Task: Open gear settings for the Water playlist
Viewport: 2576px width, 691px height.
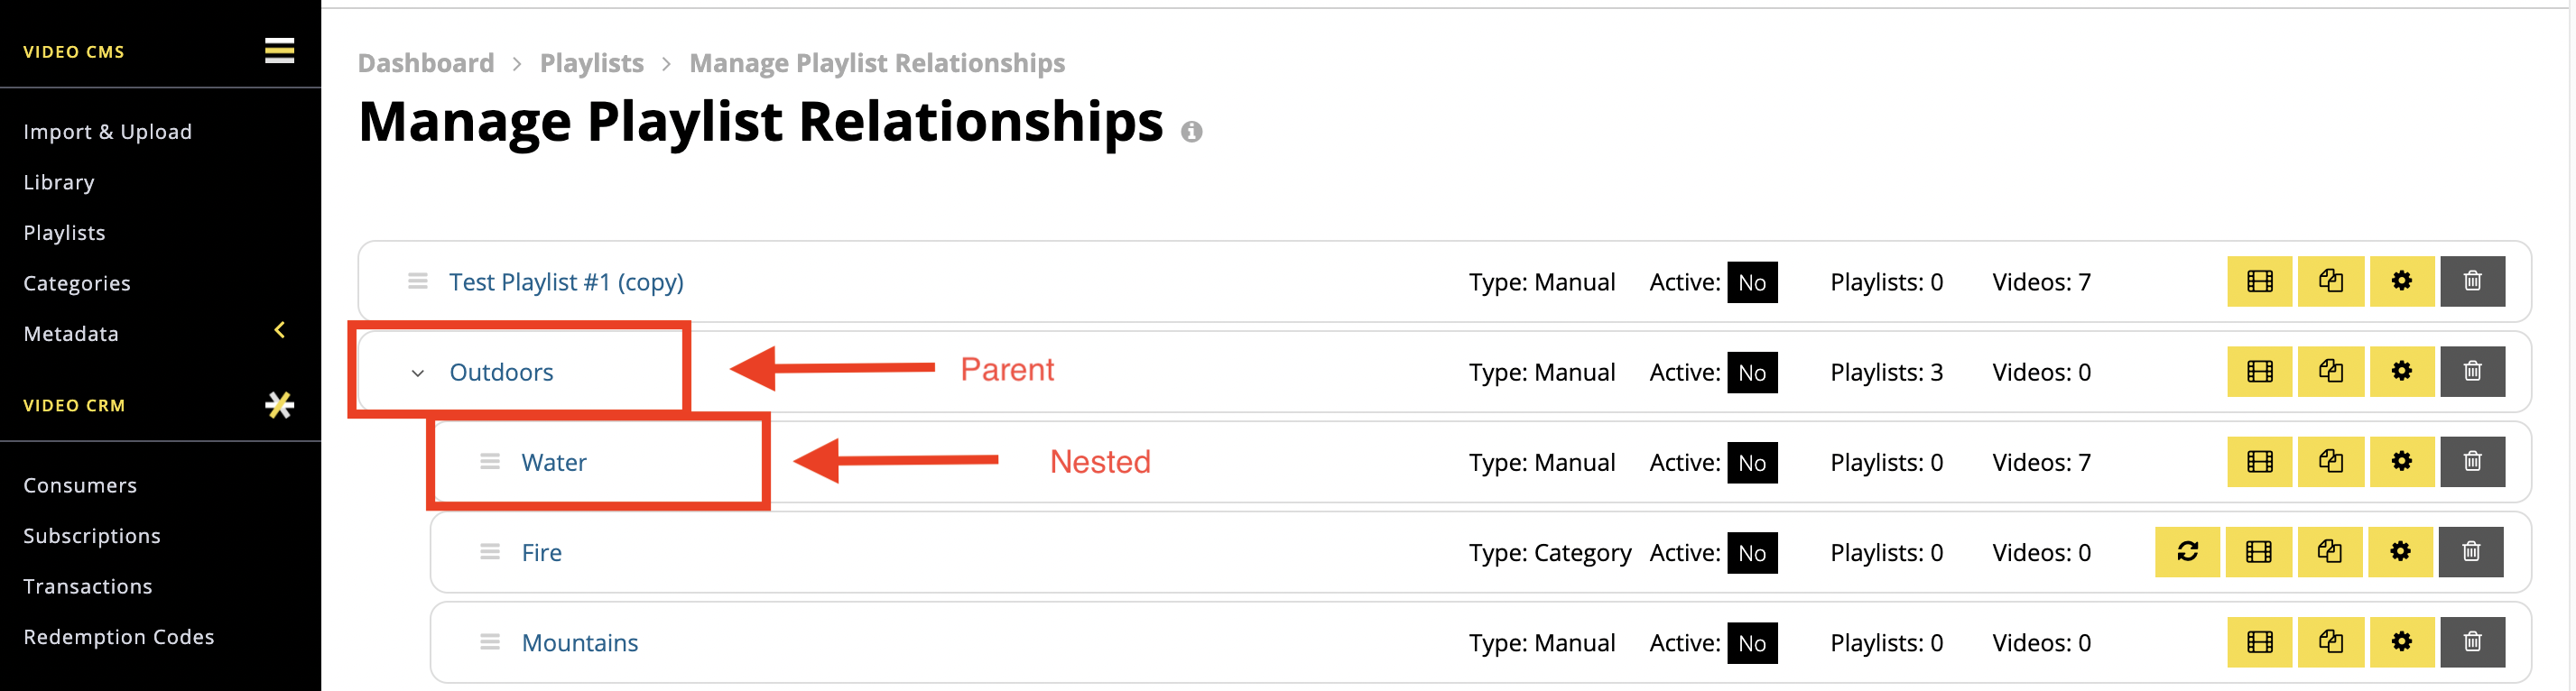Action: pos(2401,461)
